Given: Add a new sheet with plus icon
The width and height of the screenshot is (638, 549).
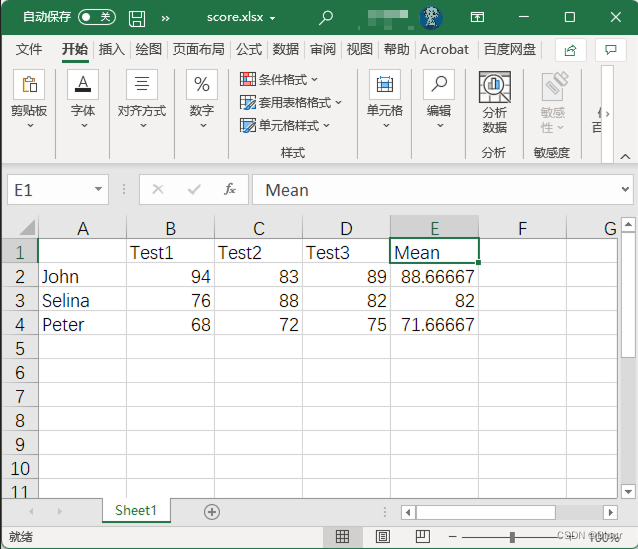Looking at the screenshot, I should coord(212,512).
